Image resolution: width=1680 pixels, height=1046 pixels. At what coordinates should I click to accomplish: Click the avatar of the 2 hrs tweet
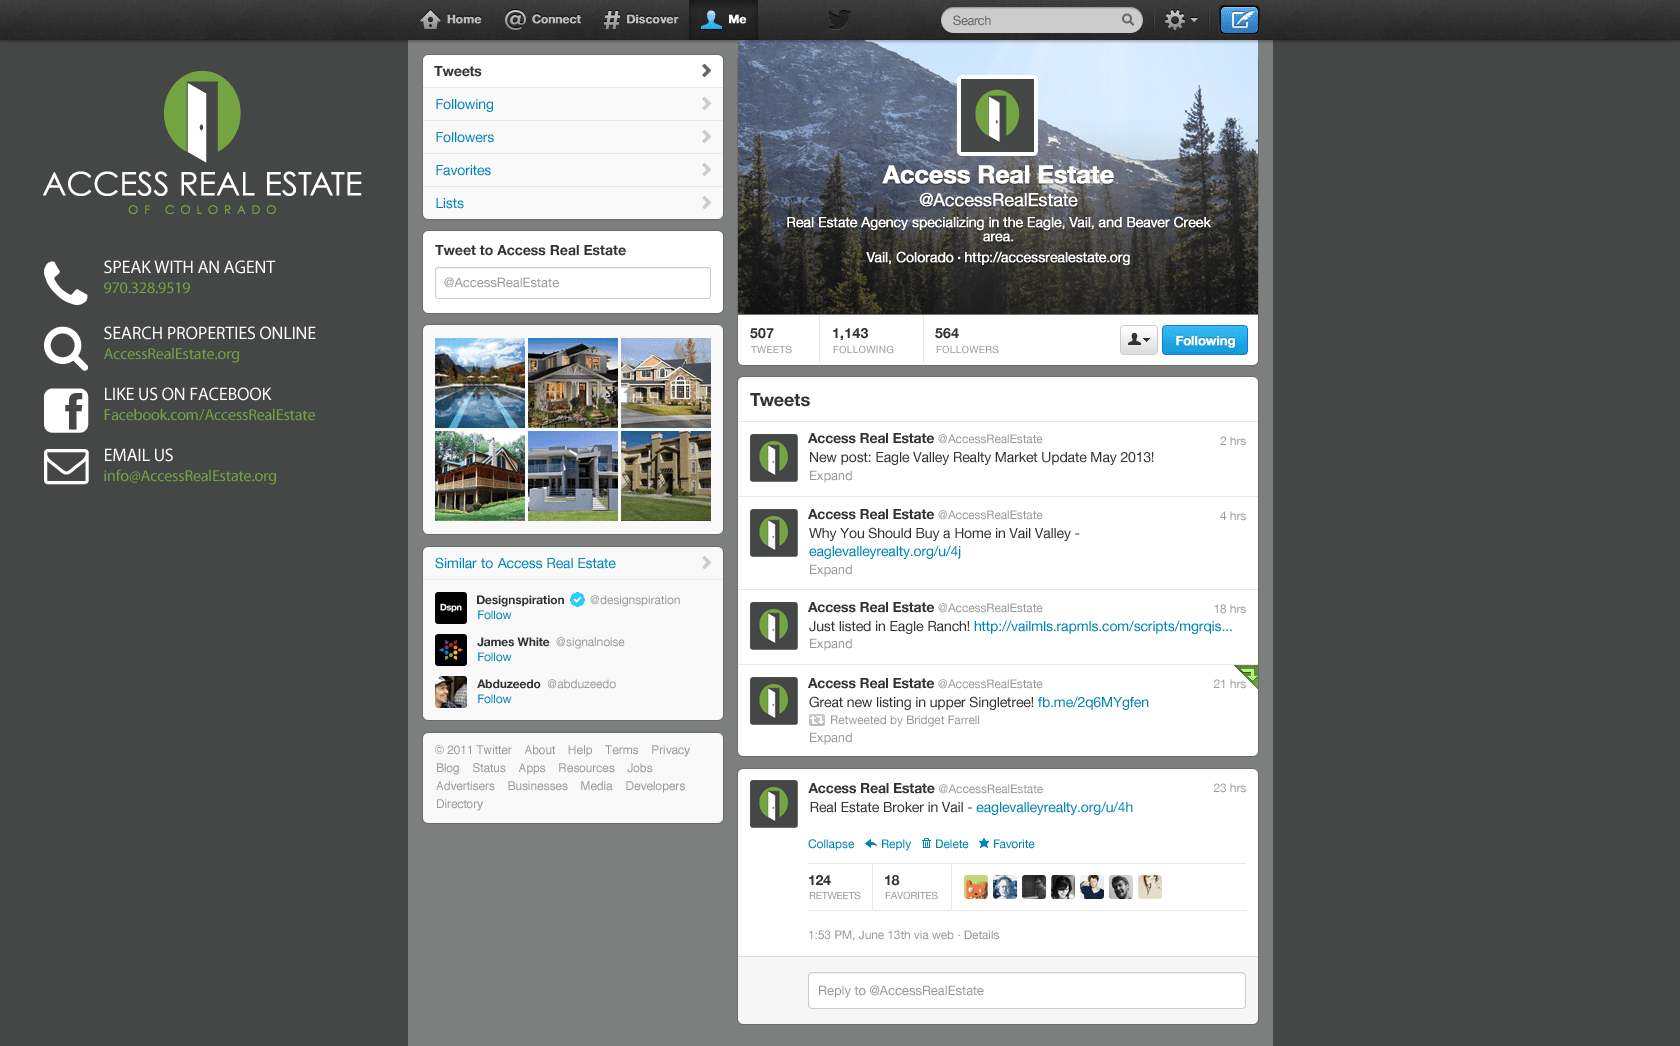[x=774, y=458]
